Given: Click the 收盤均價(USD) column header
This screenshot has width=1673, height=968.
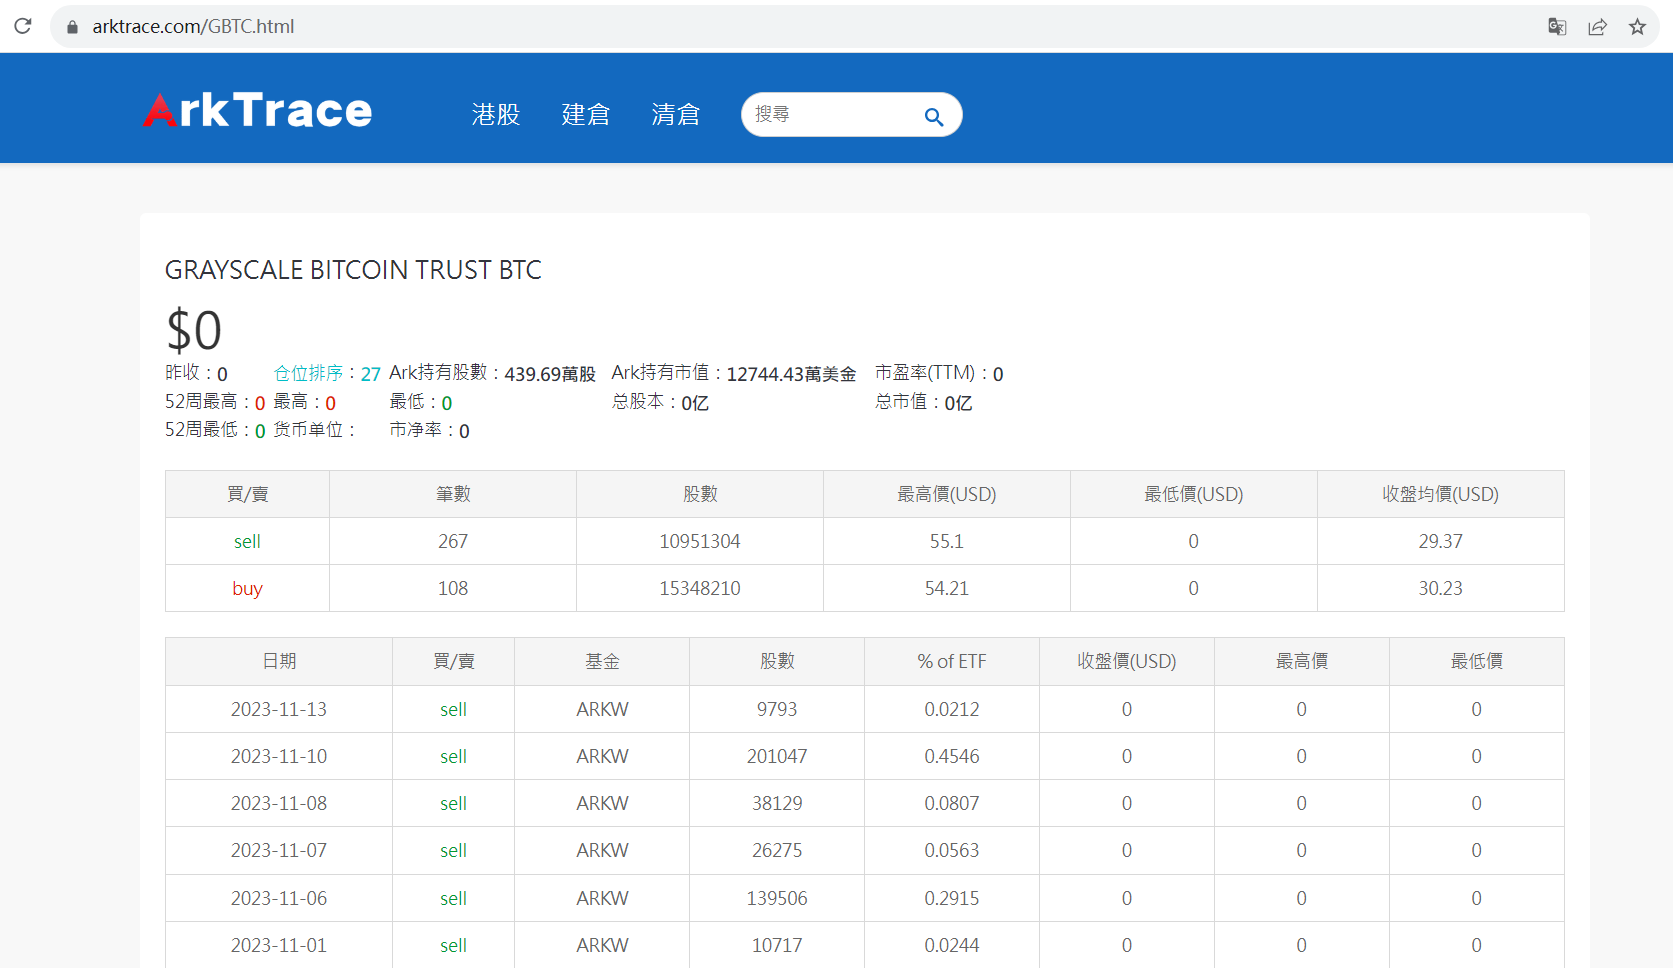Looking at the screenshot, I should [1441, 494].
